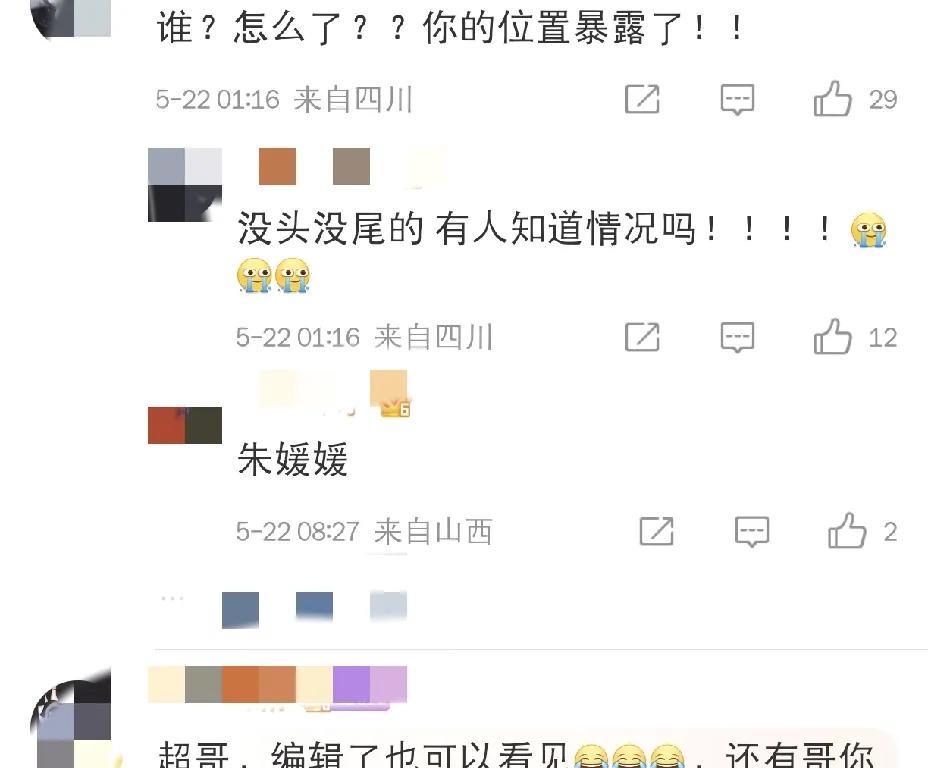
Task: Open avatar of 超哥 comment author
Action: tap(71, 719)
